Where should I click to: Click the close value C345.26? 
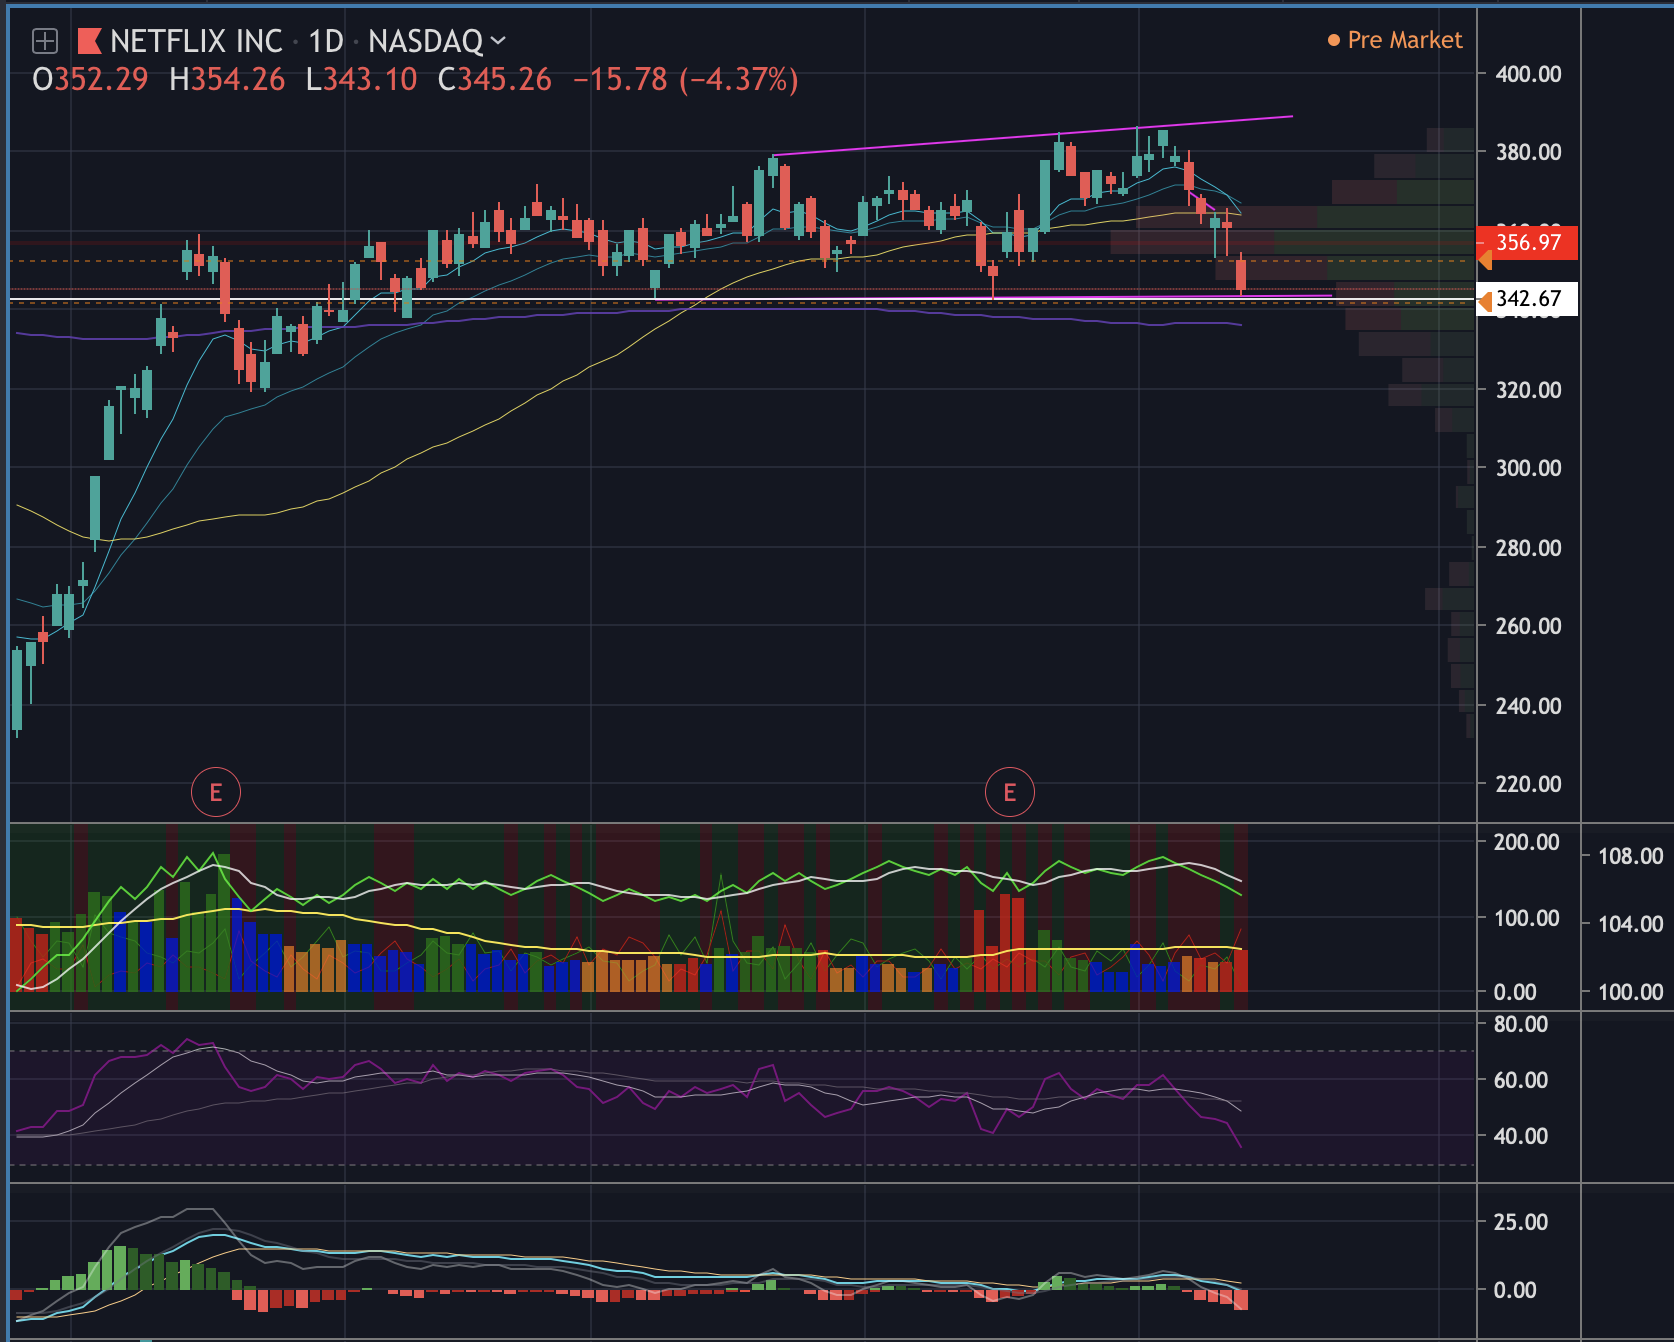tap(495, 80)
